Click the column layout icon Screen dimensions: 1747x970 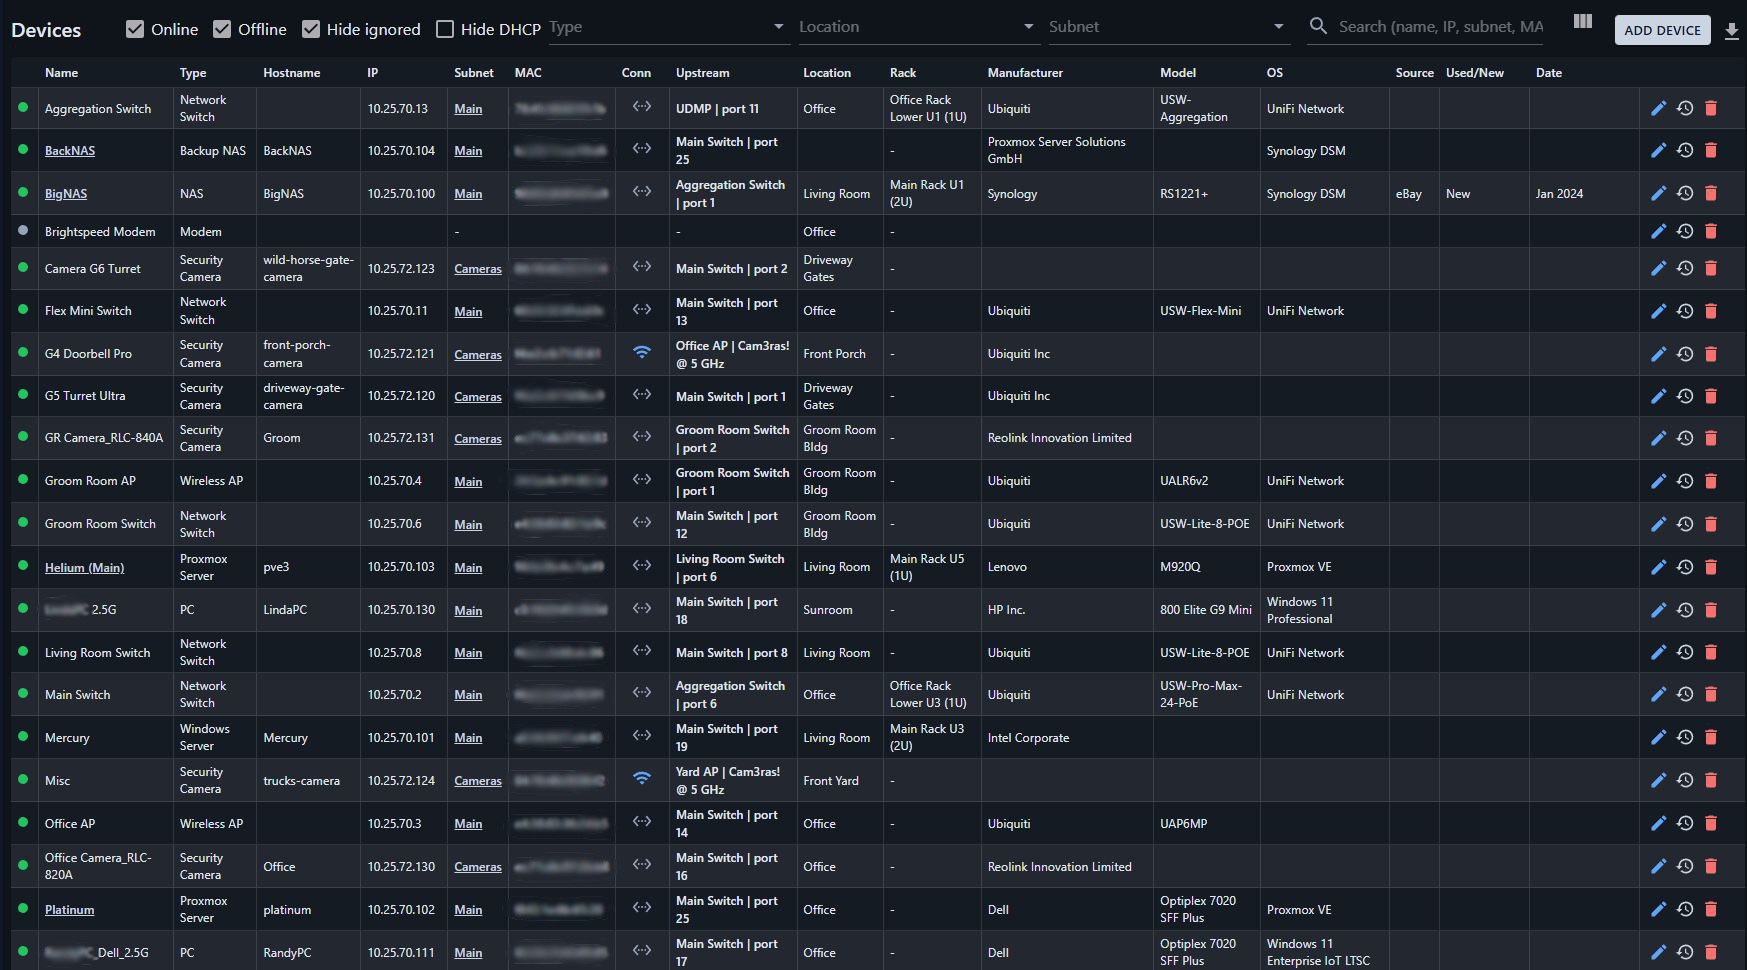pyautogui.click(x=1582, y=21)
